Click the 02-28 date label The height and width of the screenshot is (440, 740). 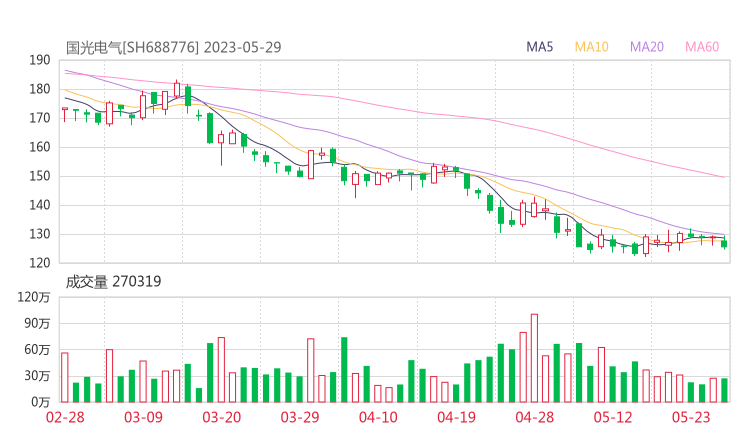coord(65,417)
